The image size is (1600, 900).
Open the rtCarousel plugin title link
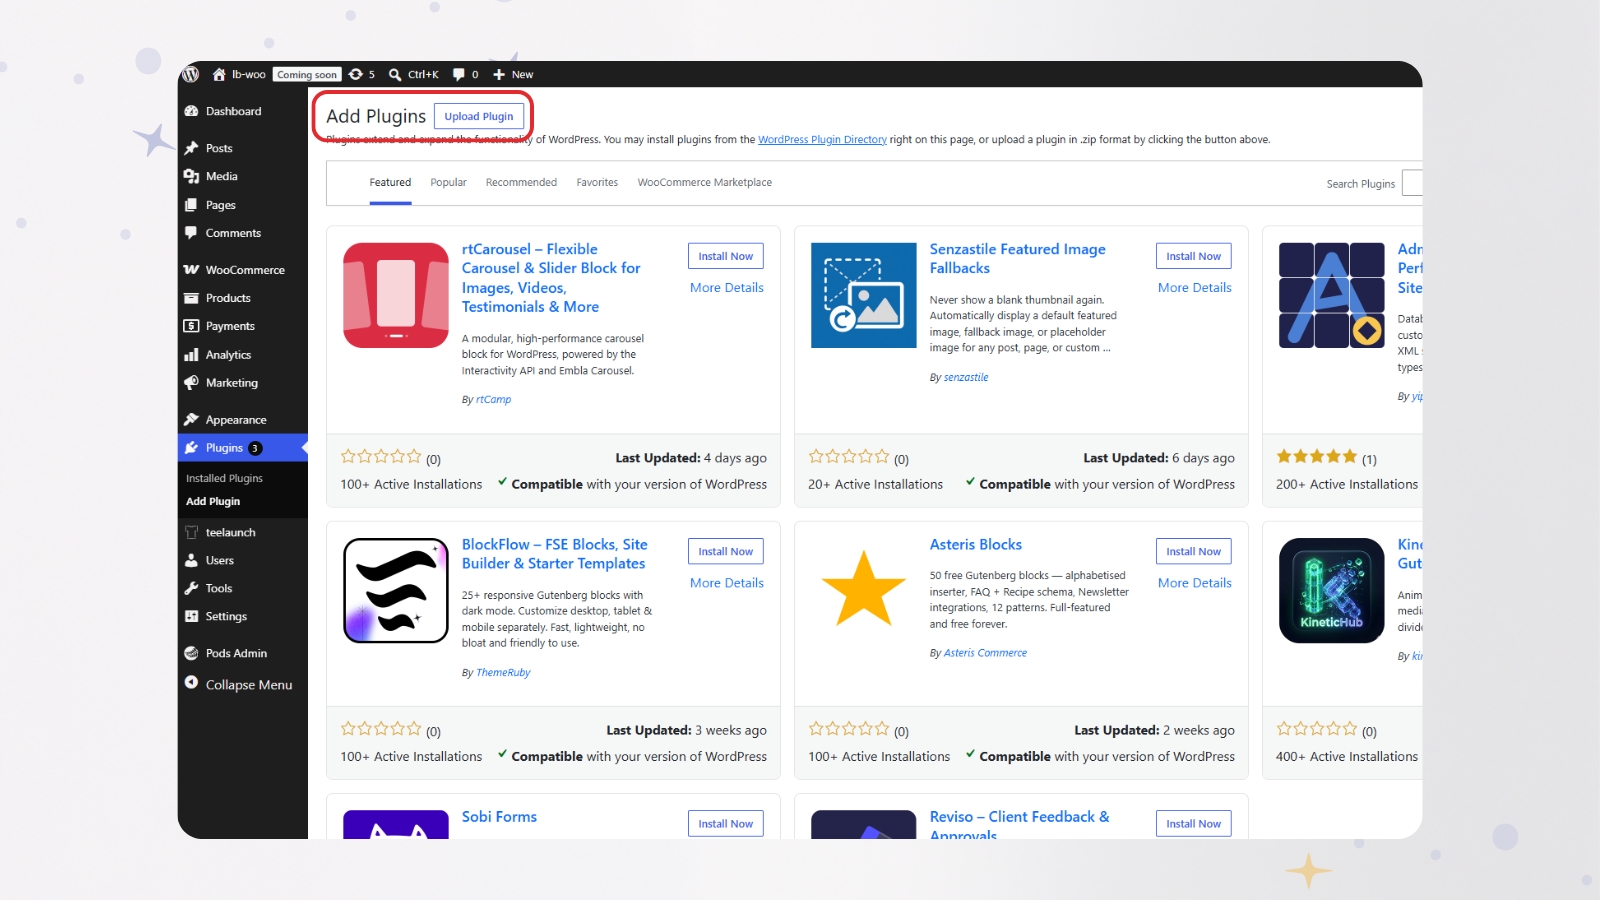551,278
